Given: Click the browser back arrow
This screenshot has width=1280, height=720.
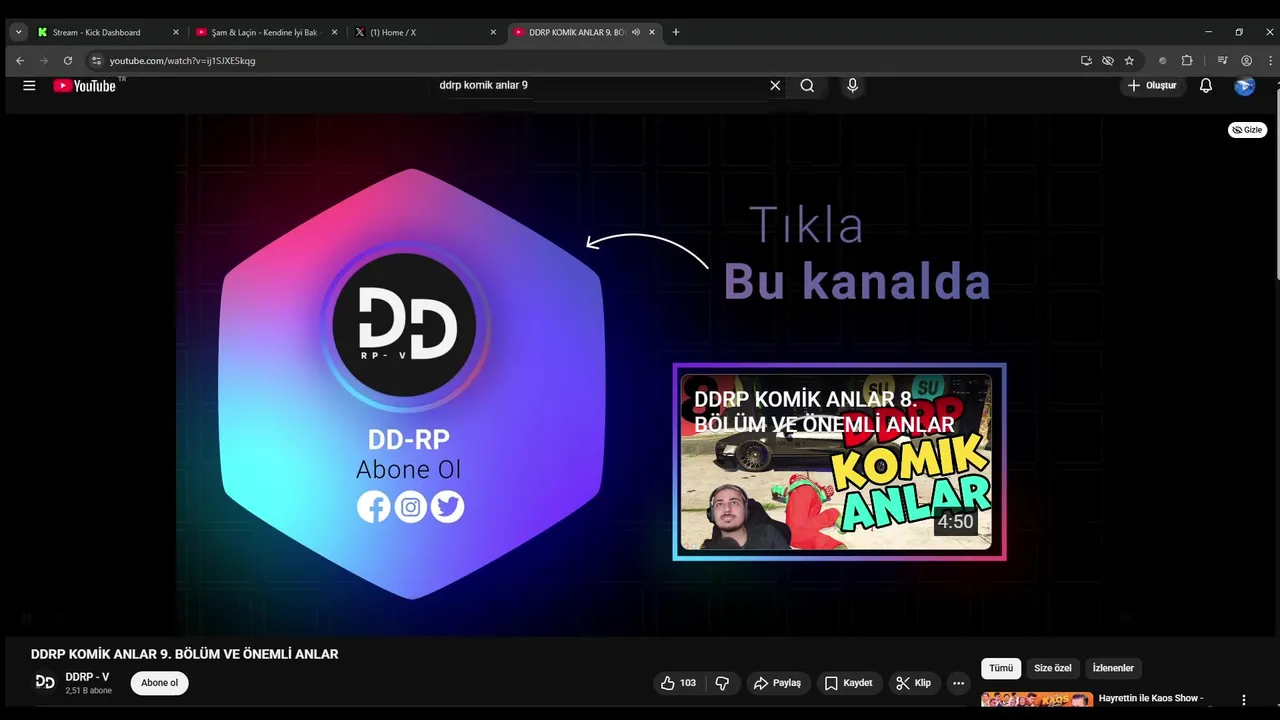Looking at the screenshot, I should (20, 61).
